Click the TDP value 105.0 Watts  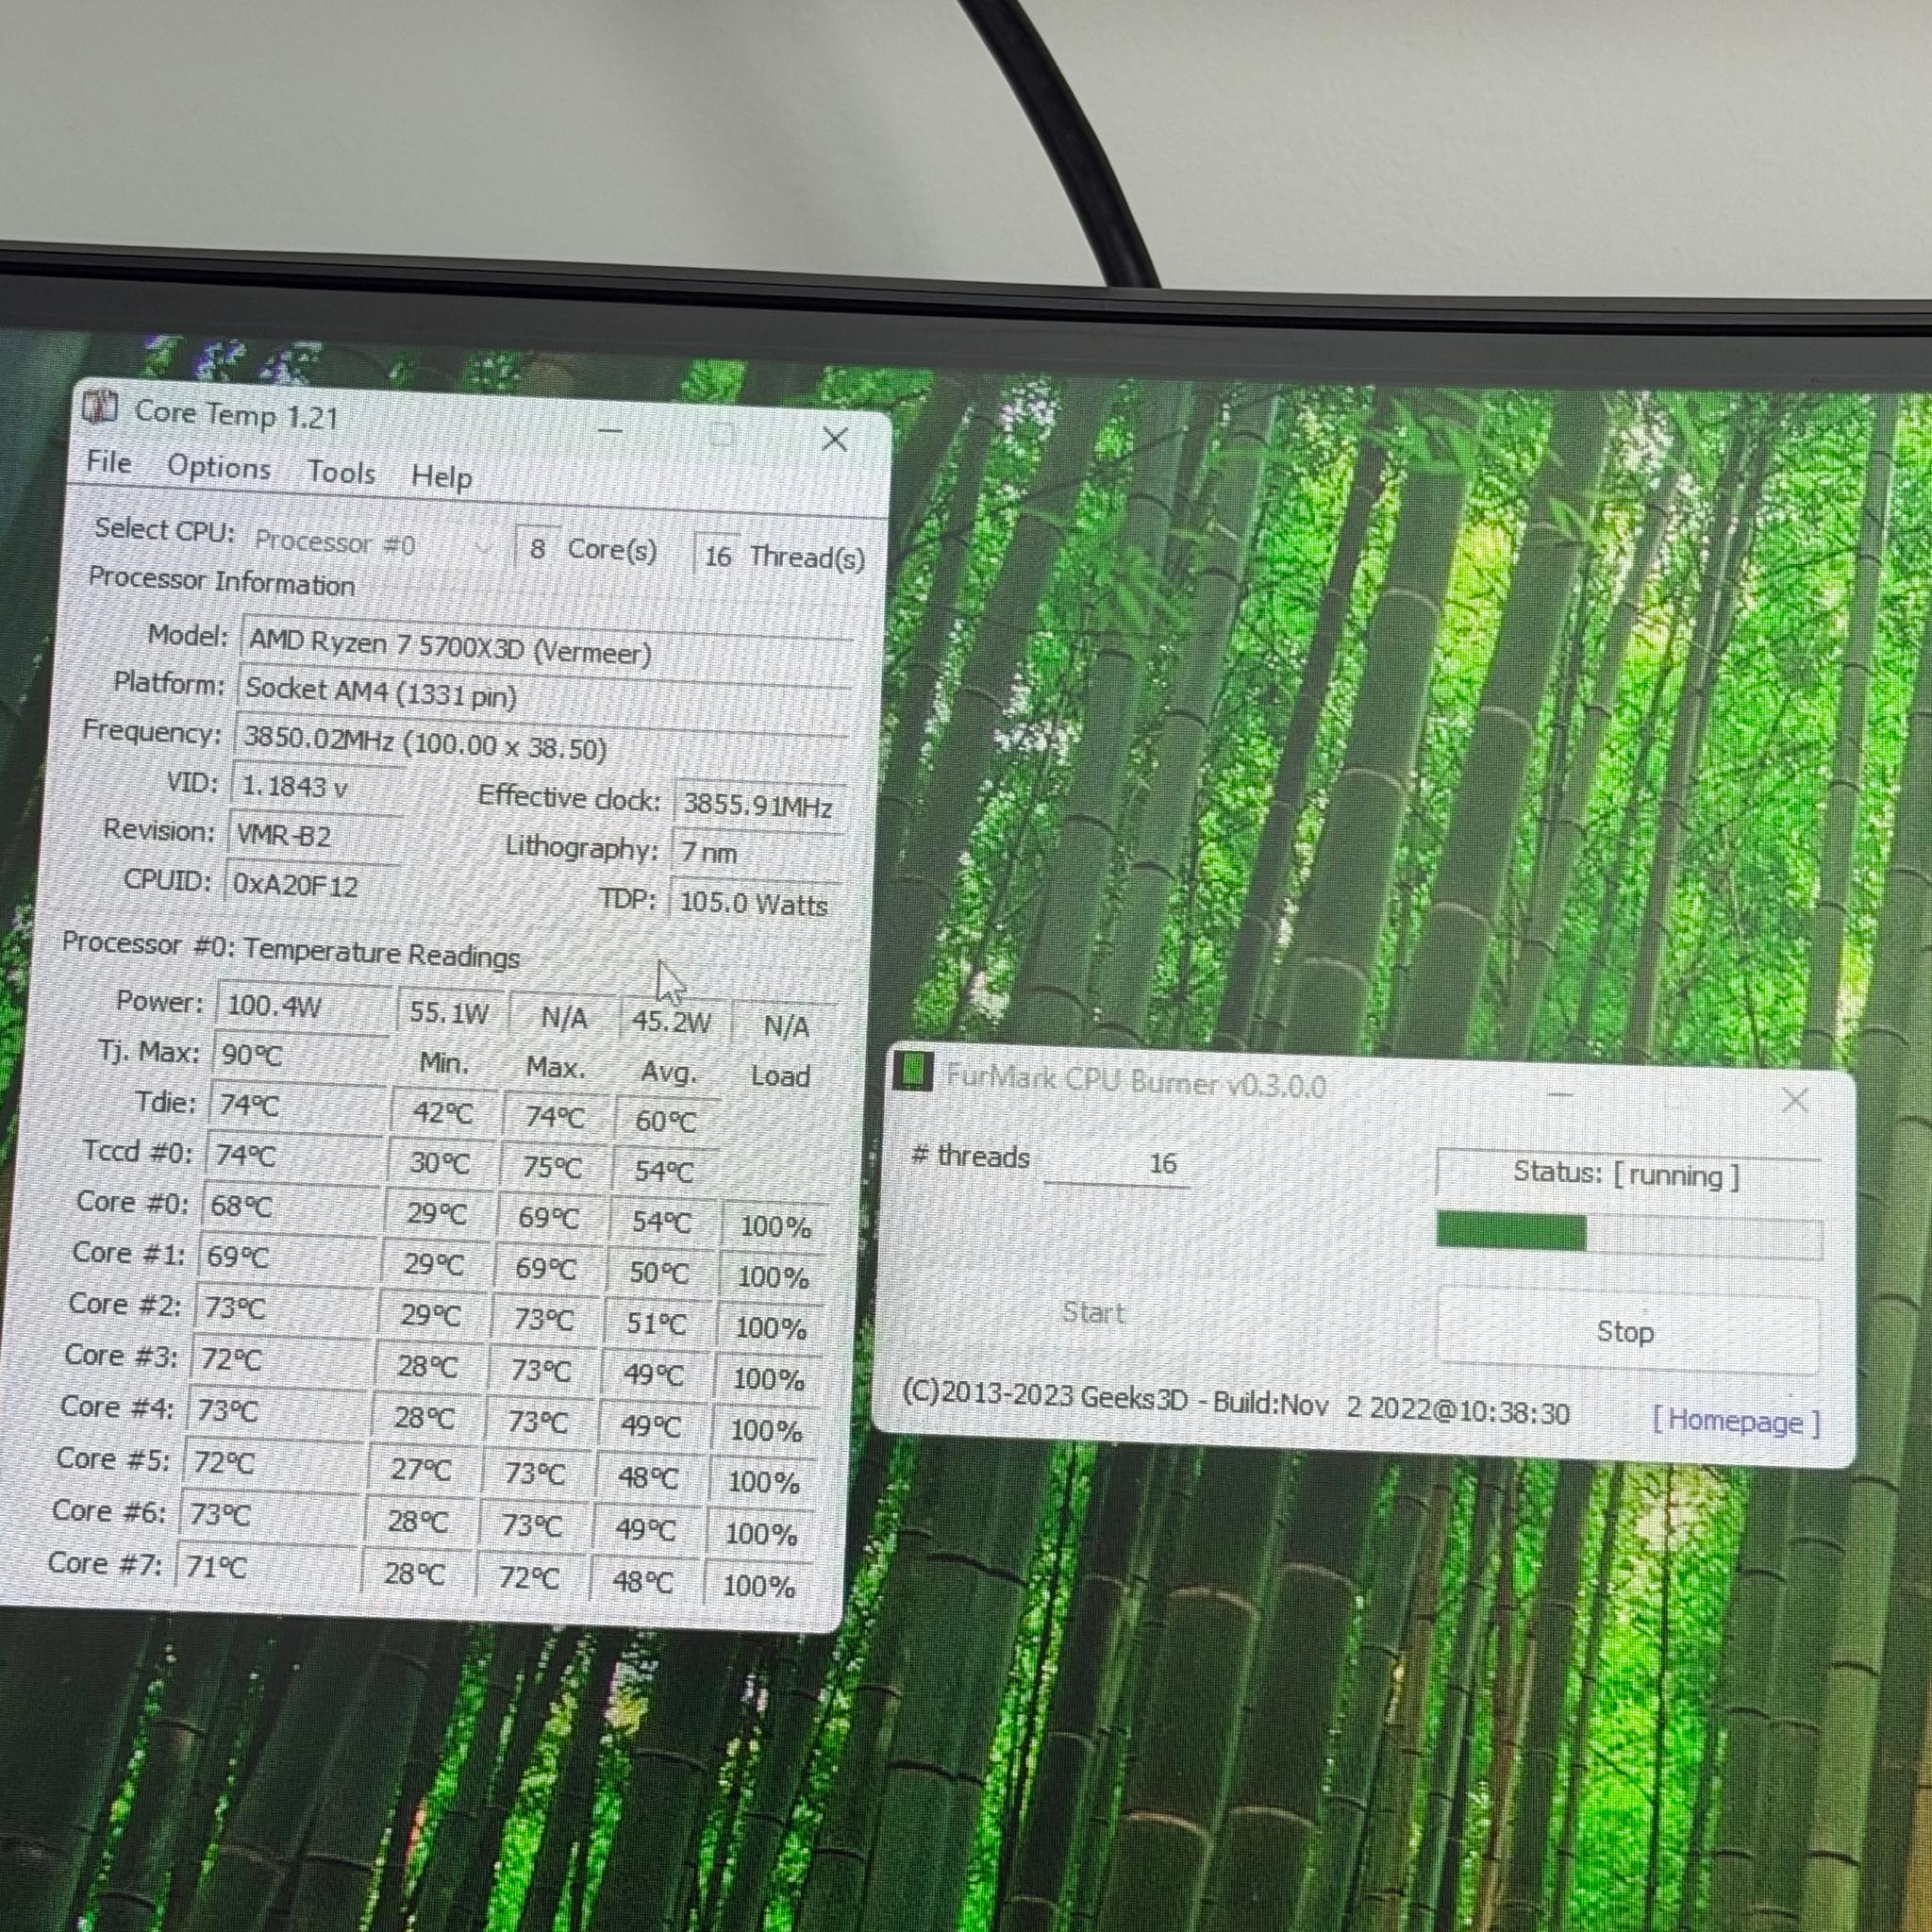pos(754,903)
